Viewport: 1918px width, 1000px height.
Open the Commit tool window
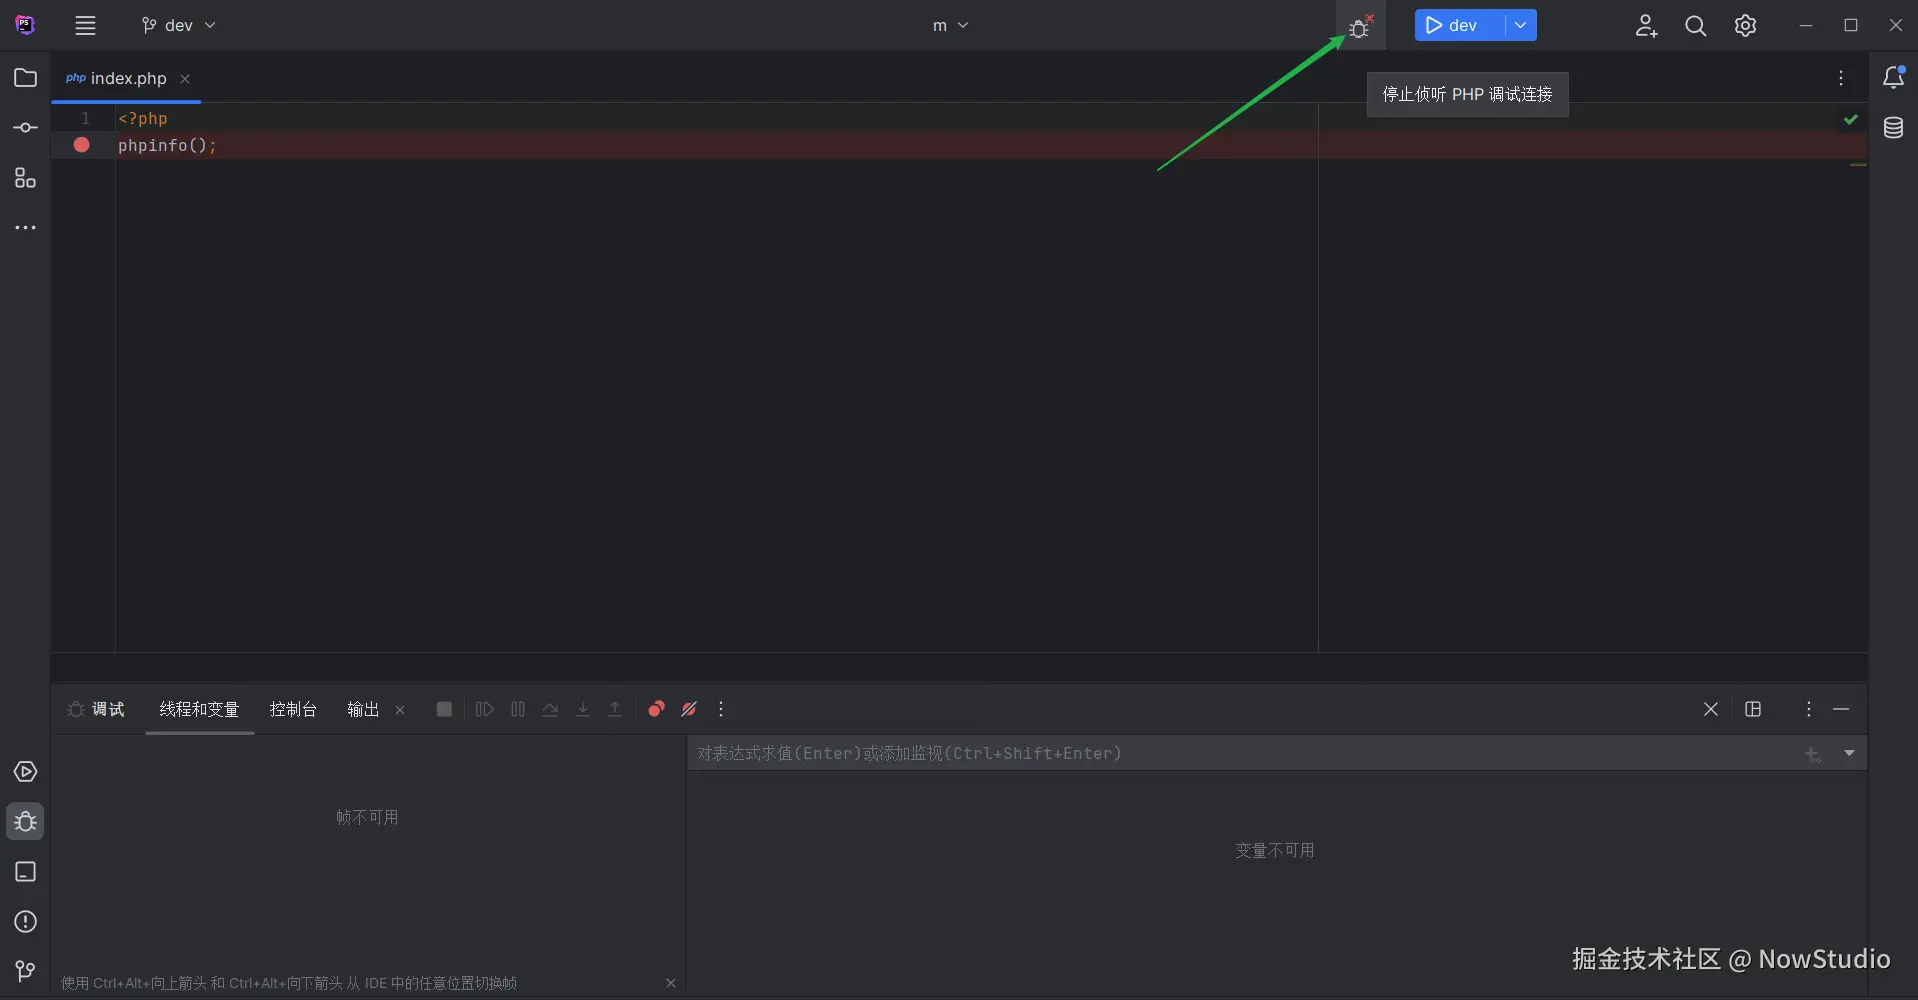pos(26,128)
